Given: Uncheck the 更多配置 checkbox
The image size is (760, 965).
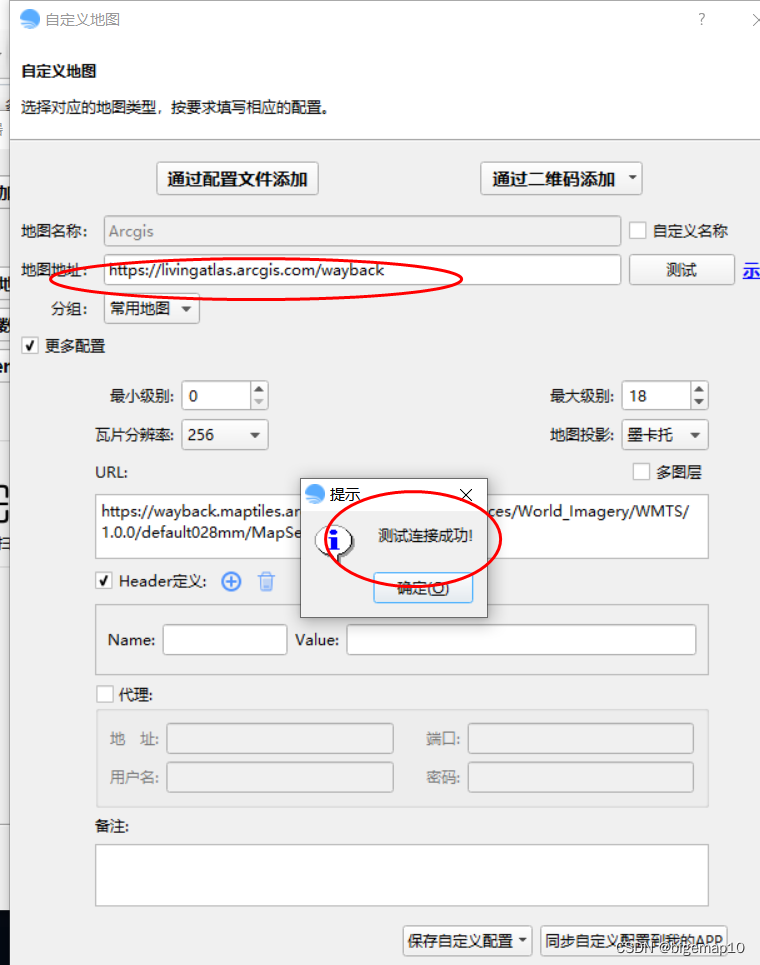Looking at the screenshot, I should 30,345.
